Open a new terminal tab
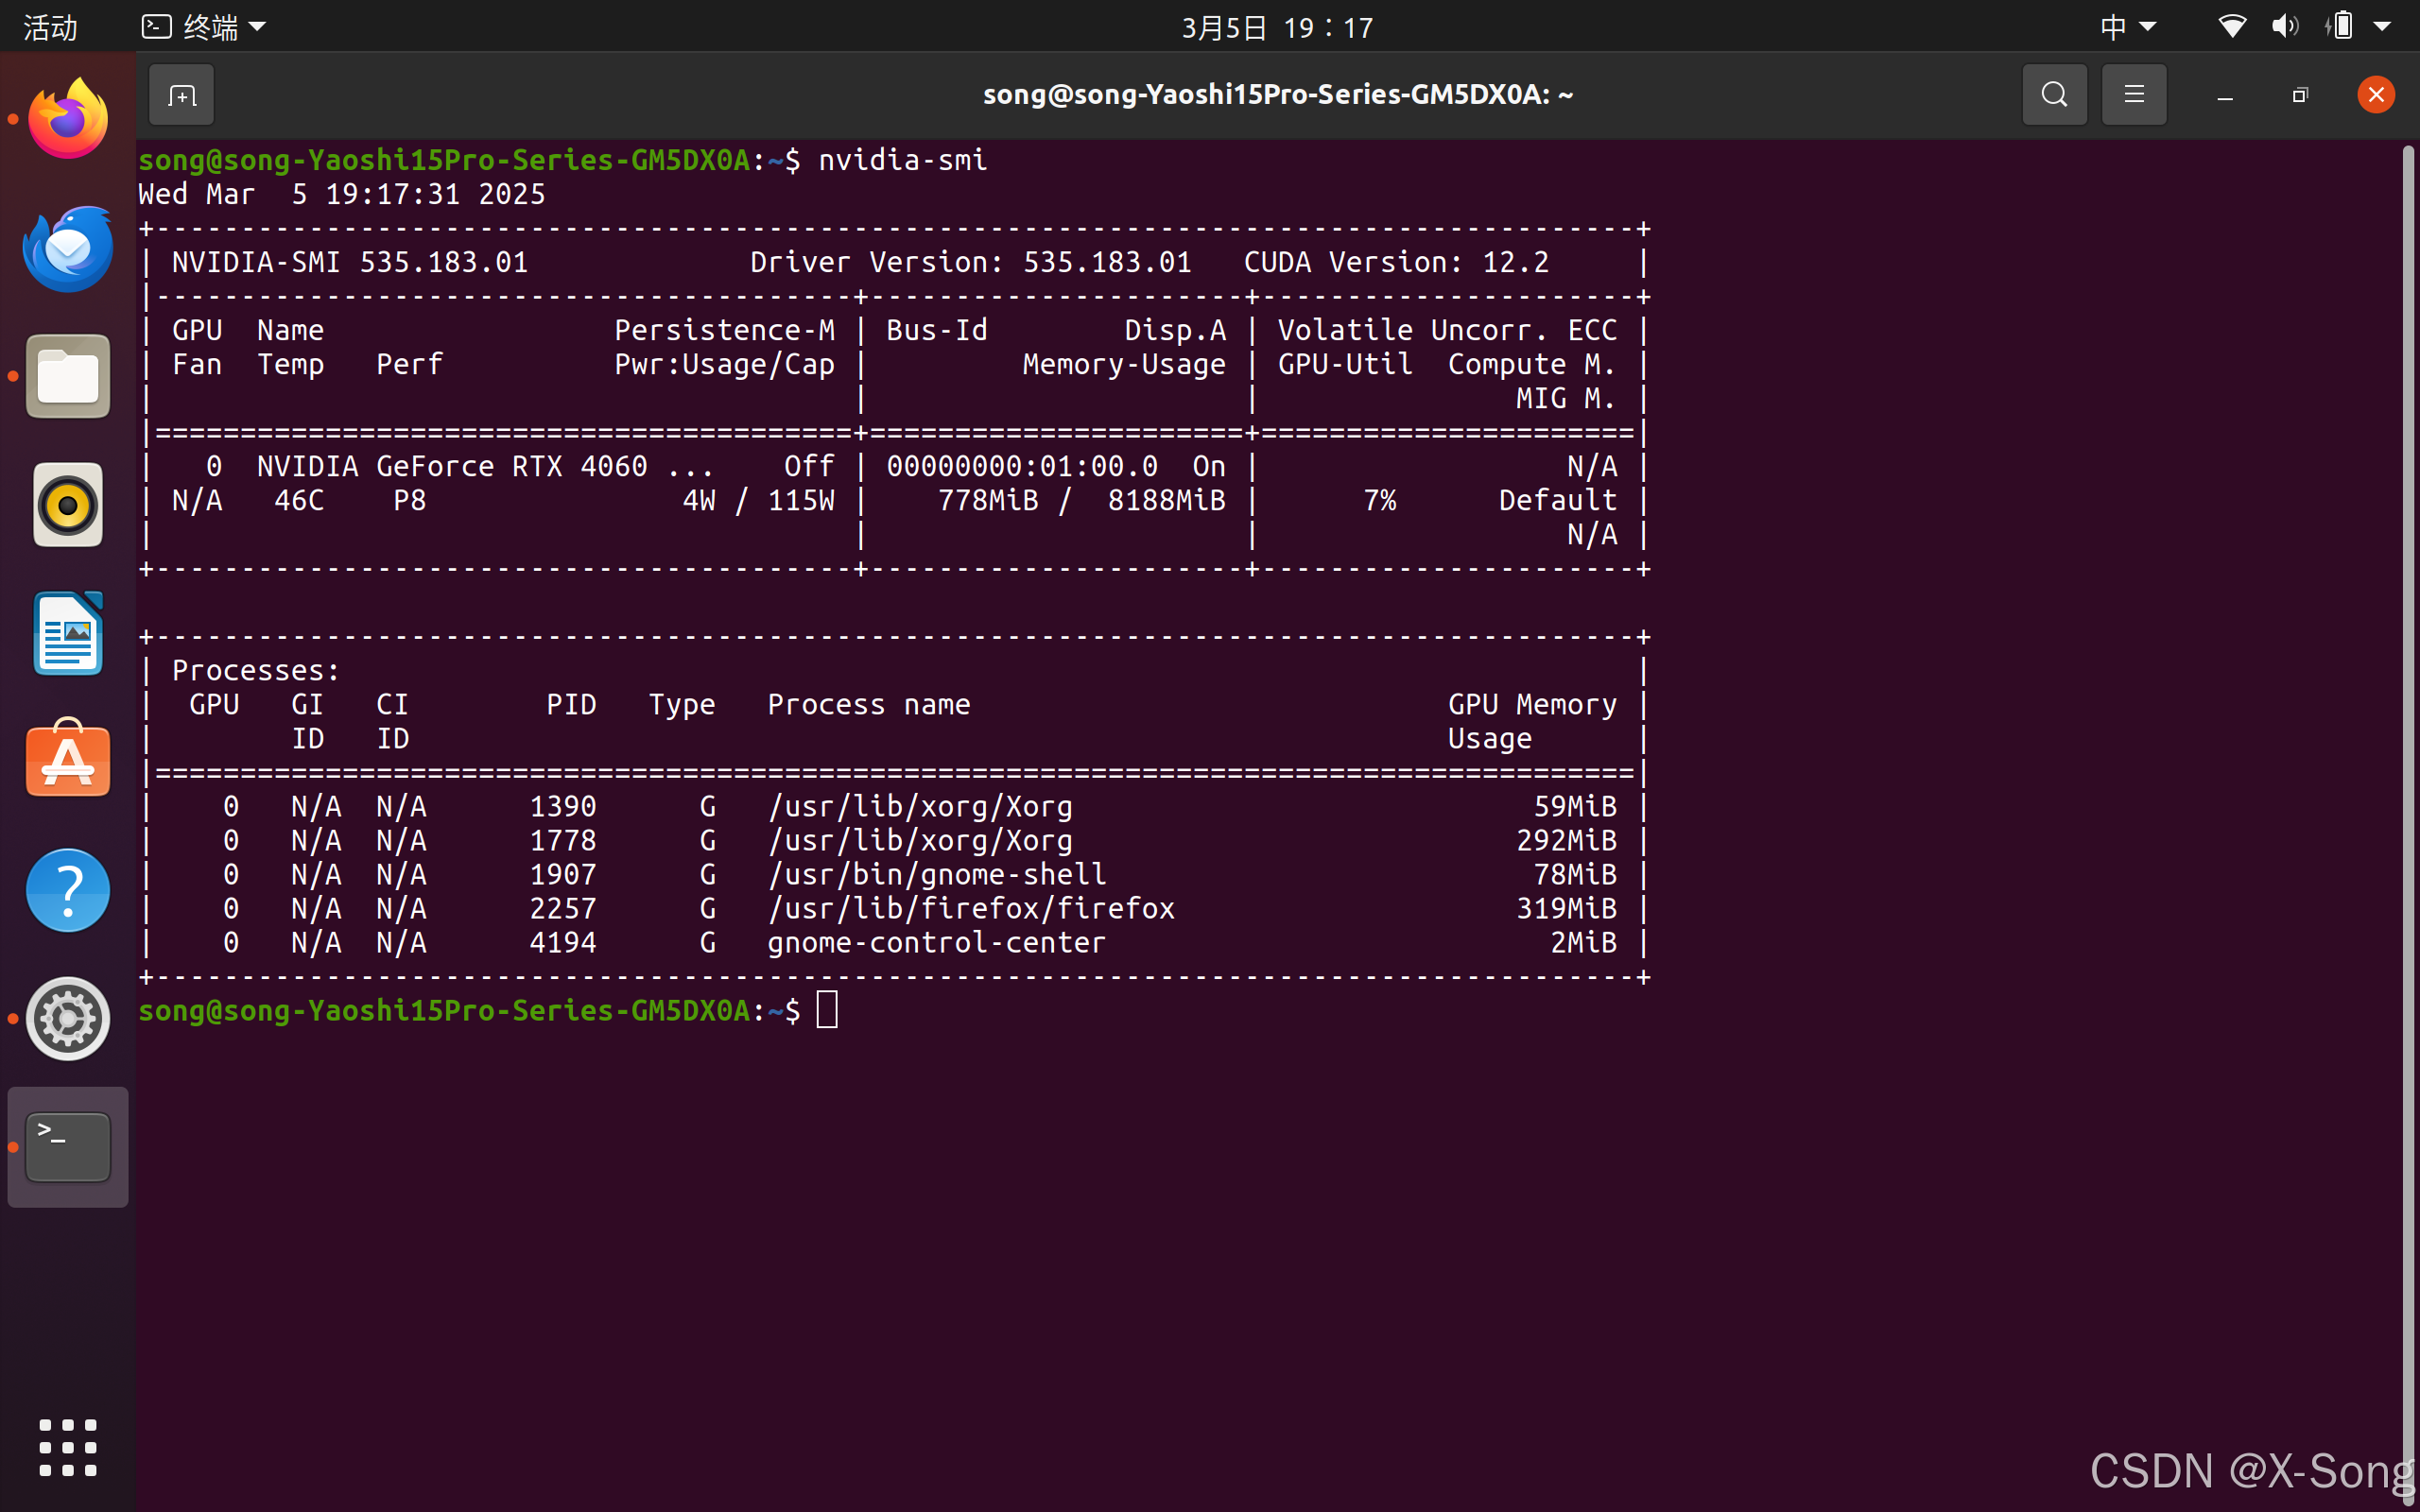2420x1512 pixels. tap(182, 95)
